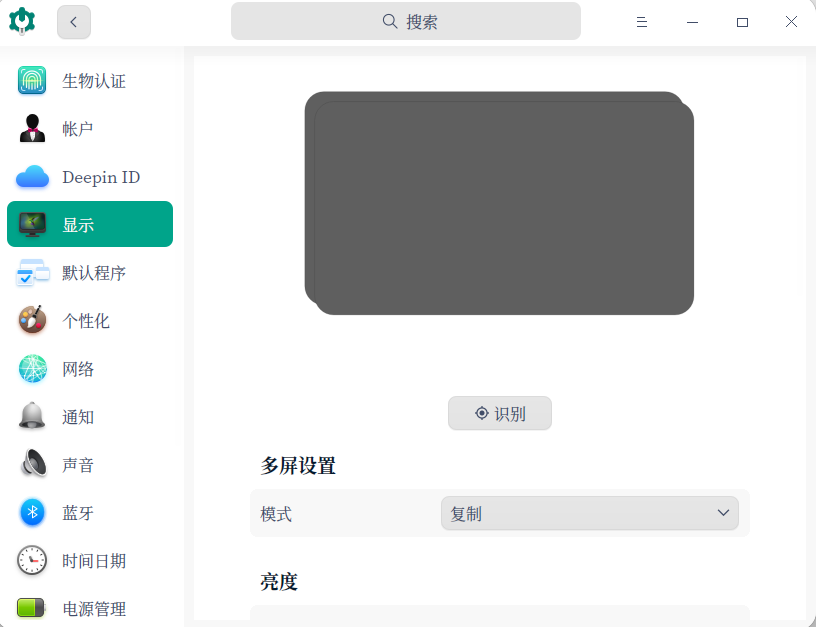Open the hamburger main menu
This screenshot has height=627, width=816.
tap(642, 22)
